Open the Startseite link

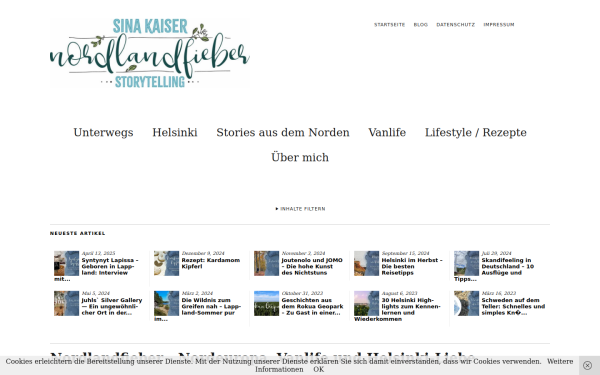[x=390, y=24]
